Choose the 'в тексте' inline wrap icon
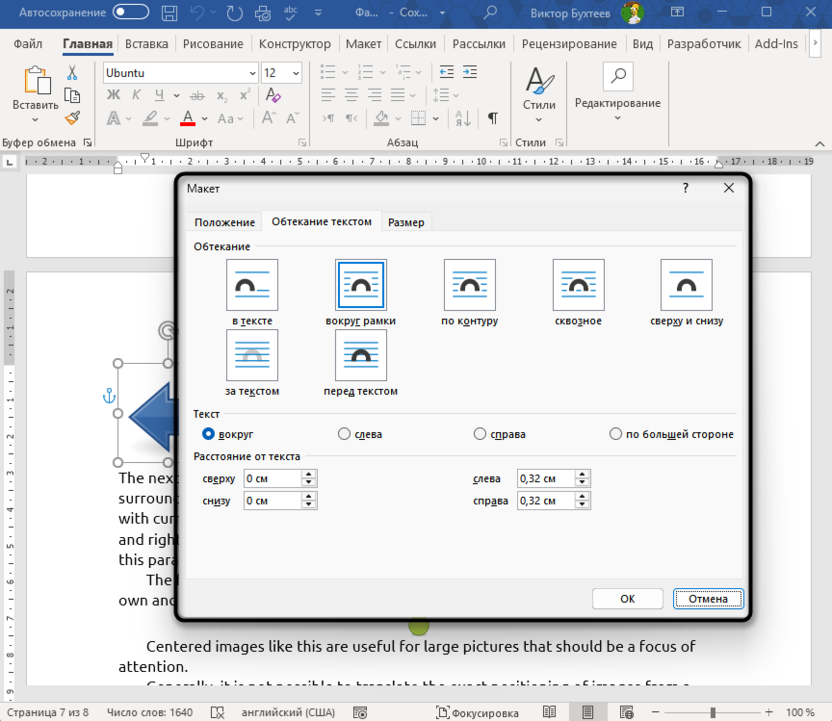 pyautogui.click(x=252, y=285)
